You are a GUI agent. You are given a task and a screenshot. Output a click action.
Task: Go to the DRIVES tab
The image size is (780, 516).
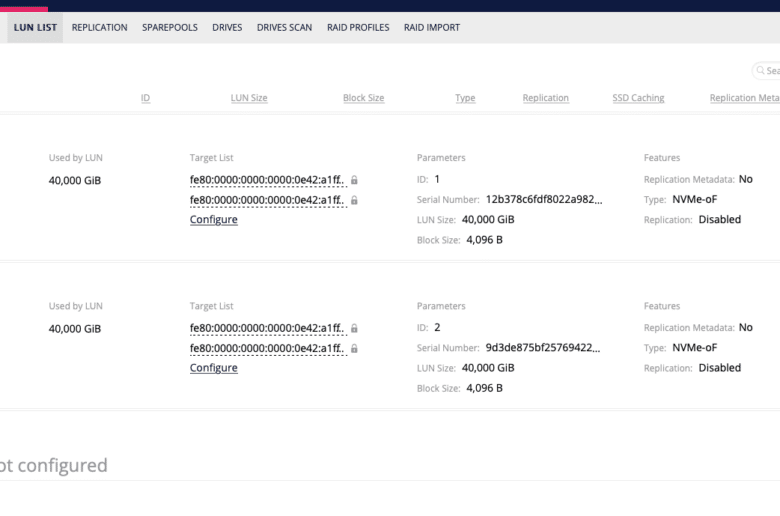click(x=227, y=27)
